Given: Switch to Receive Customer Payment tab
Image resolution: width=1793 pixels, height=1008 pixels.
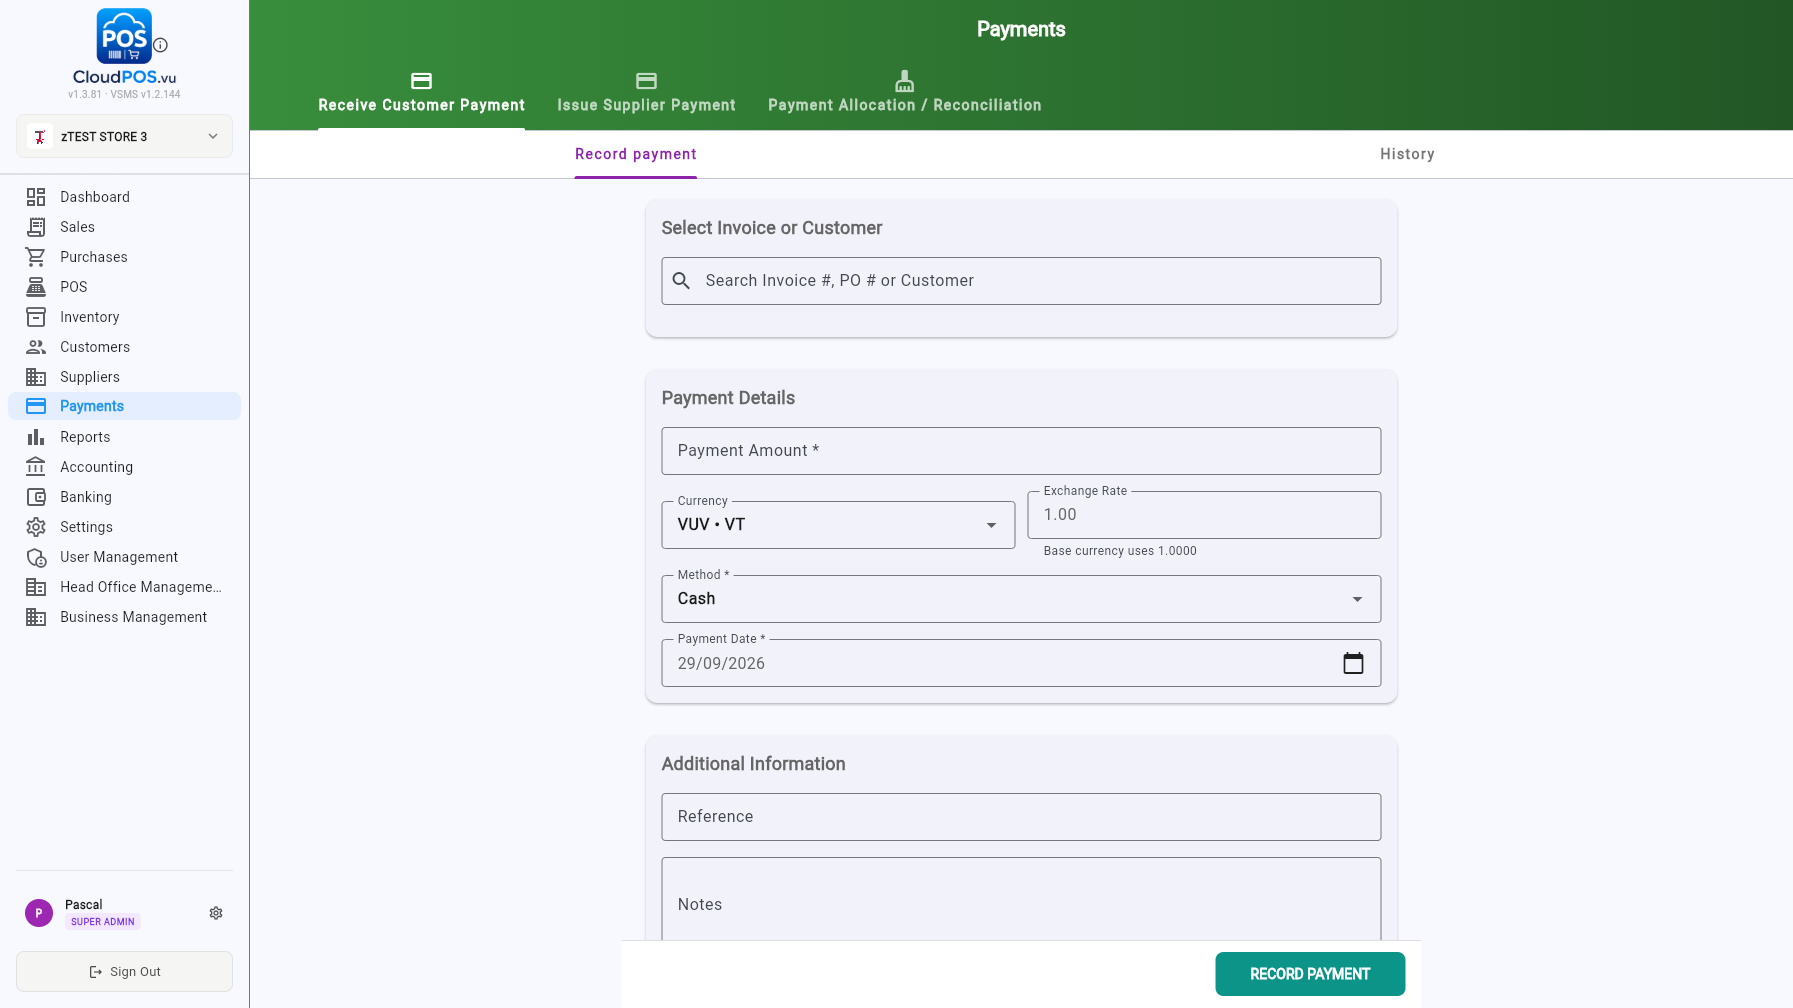Looking at the screenshot, I should tap(421, 93).
